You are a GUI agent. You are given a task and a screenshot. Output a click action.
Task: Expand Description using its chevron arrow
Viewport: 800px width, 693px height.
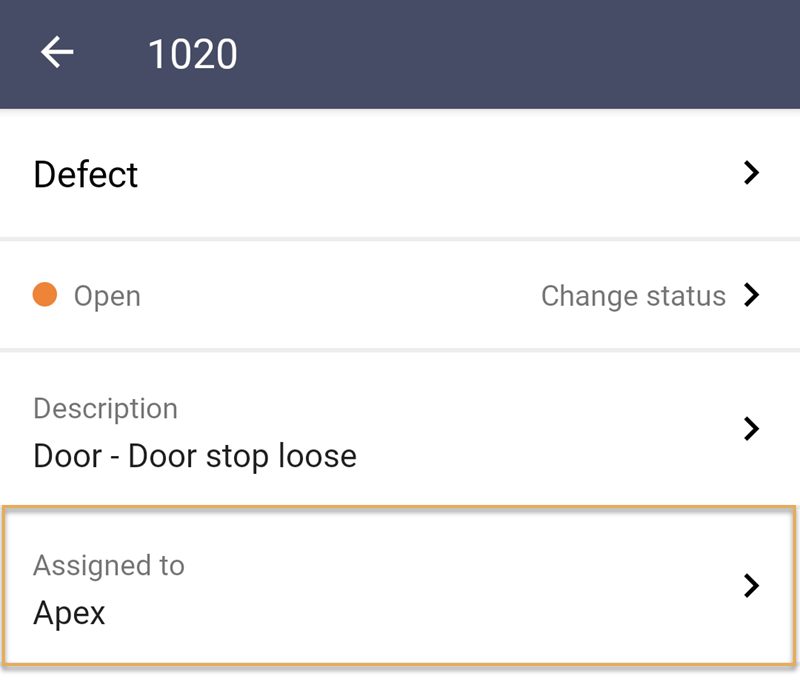click(x=751, y=429)
